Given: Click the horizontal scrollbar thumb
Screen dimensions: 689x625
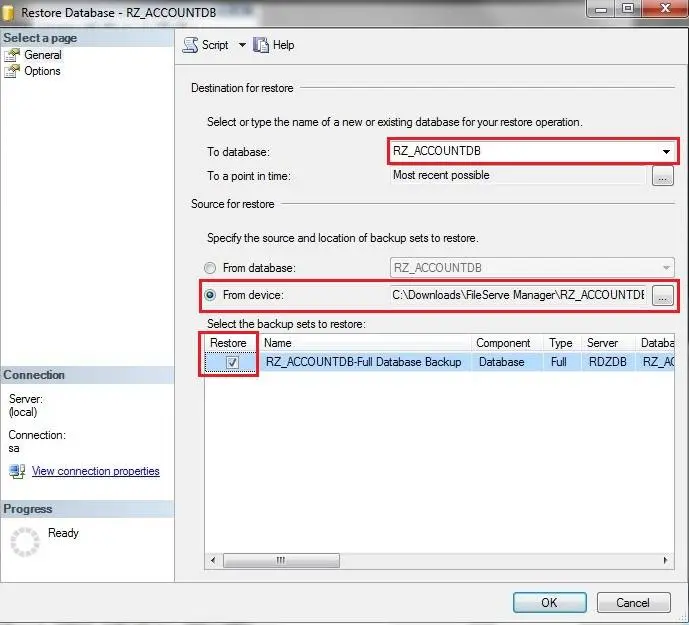Looking at the screenshot, I should 281,560.
